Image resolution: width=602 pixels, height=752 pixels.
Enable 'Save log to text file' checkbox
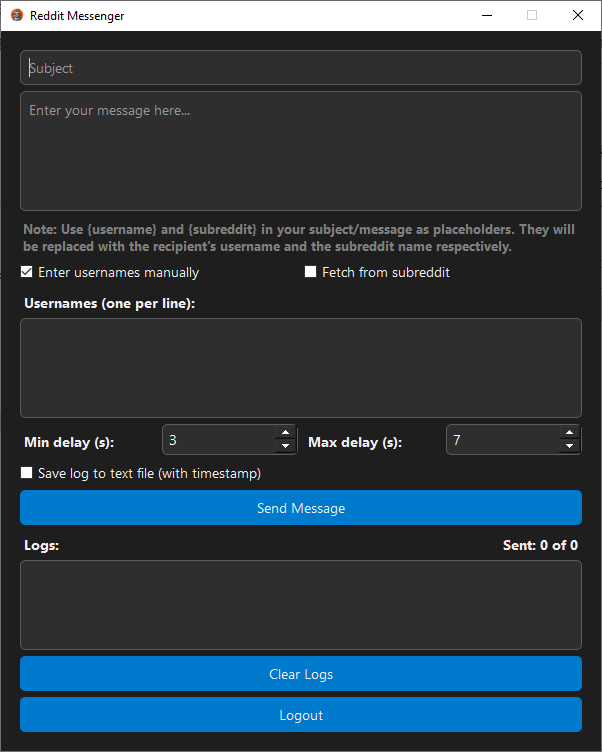point(27,473)
